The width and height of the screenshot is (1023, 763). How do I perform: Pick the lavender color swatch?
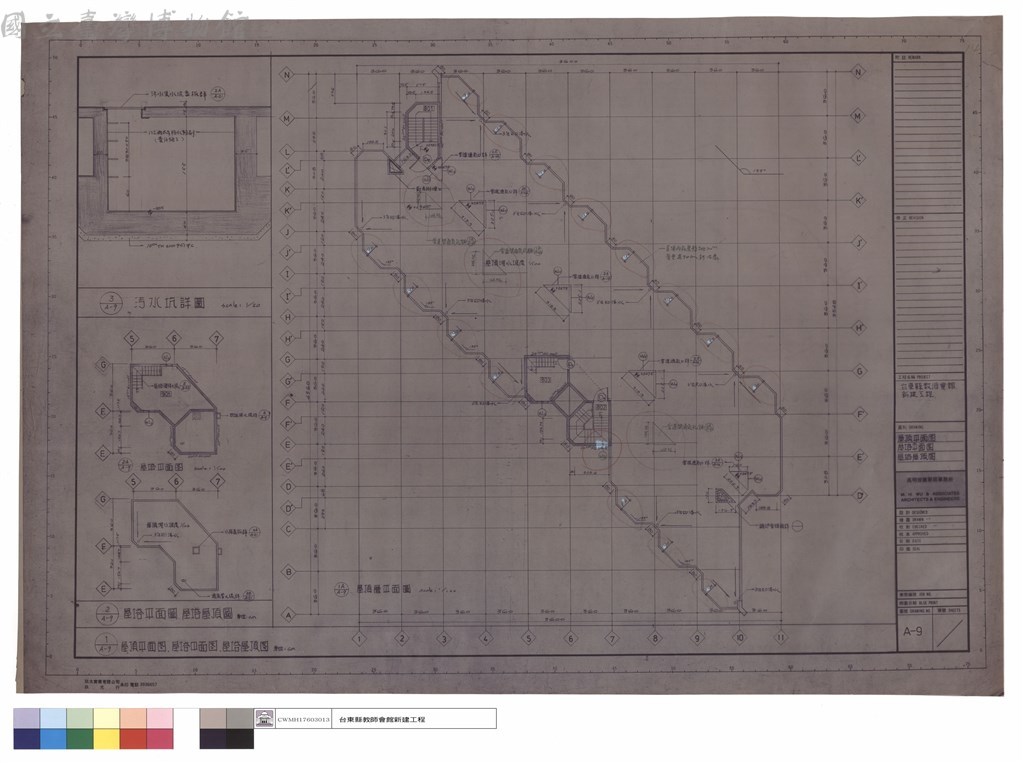(x=26, y=719)
